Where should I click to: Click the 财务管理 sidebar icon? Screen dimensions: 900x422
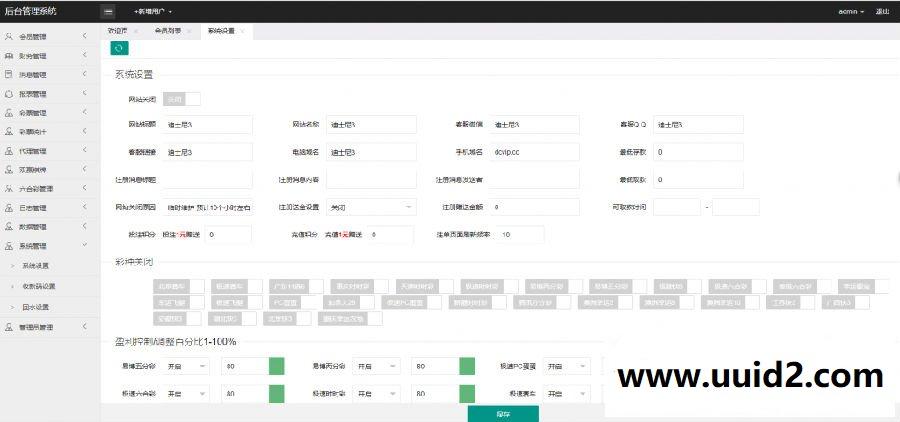coord(9,56)
